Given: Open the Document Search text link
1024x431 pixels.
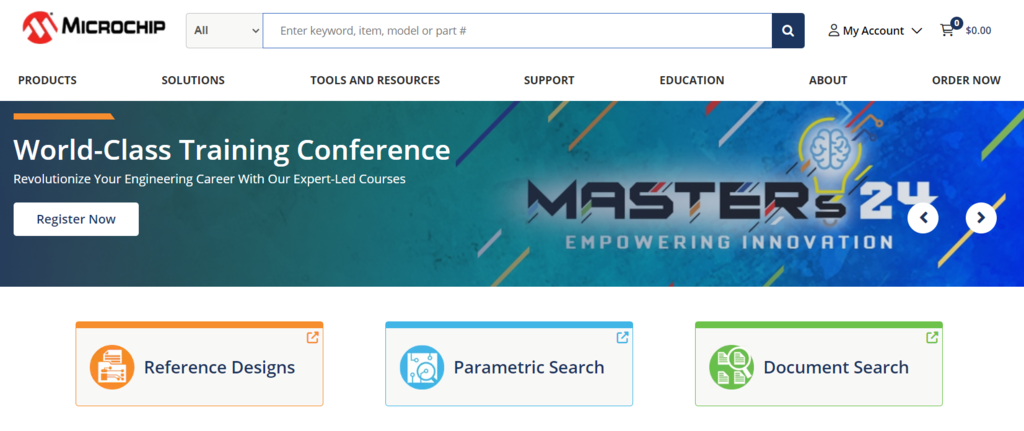Looking at the screenshot, I should tap(836, 367).
